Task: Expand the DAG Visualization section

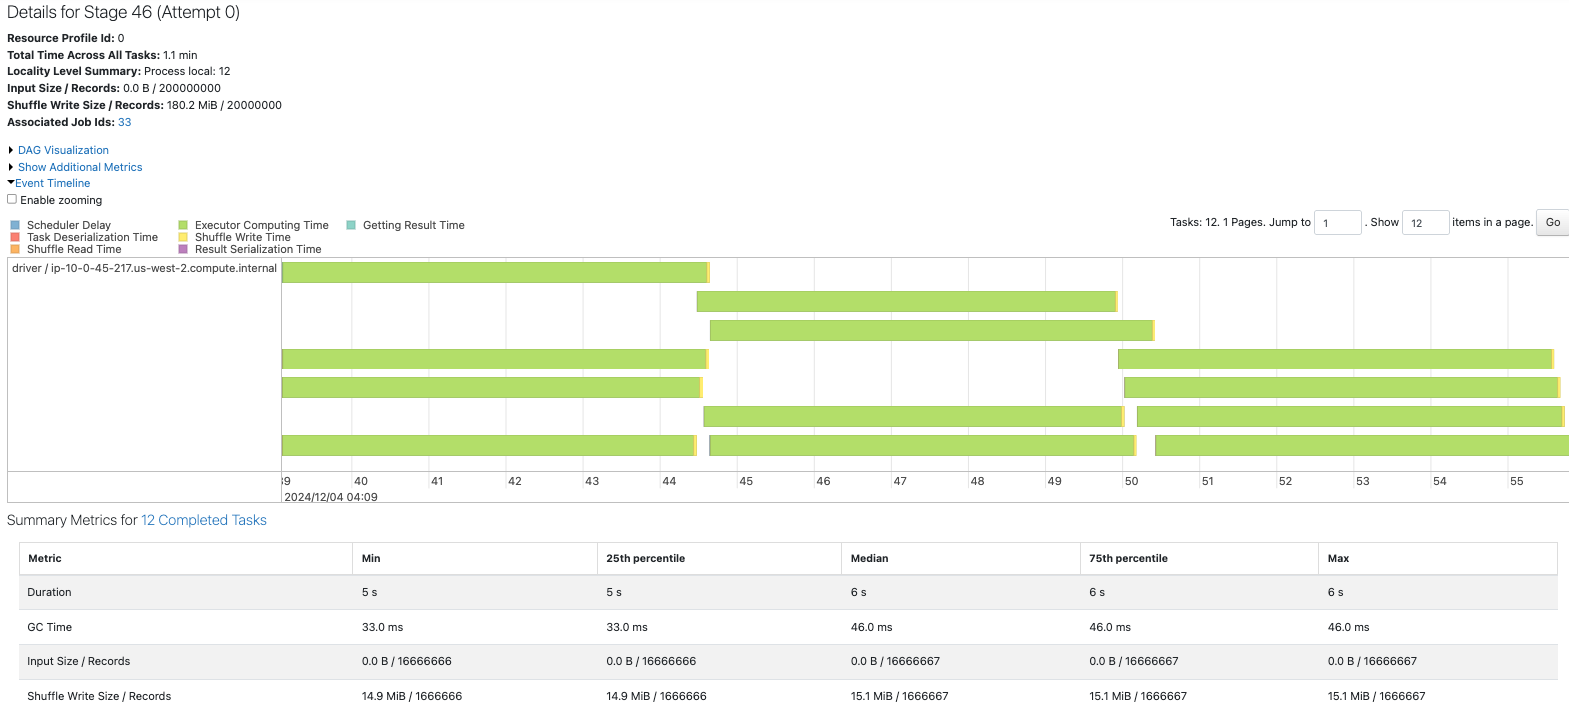Action: point(63,150)
